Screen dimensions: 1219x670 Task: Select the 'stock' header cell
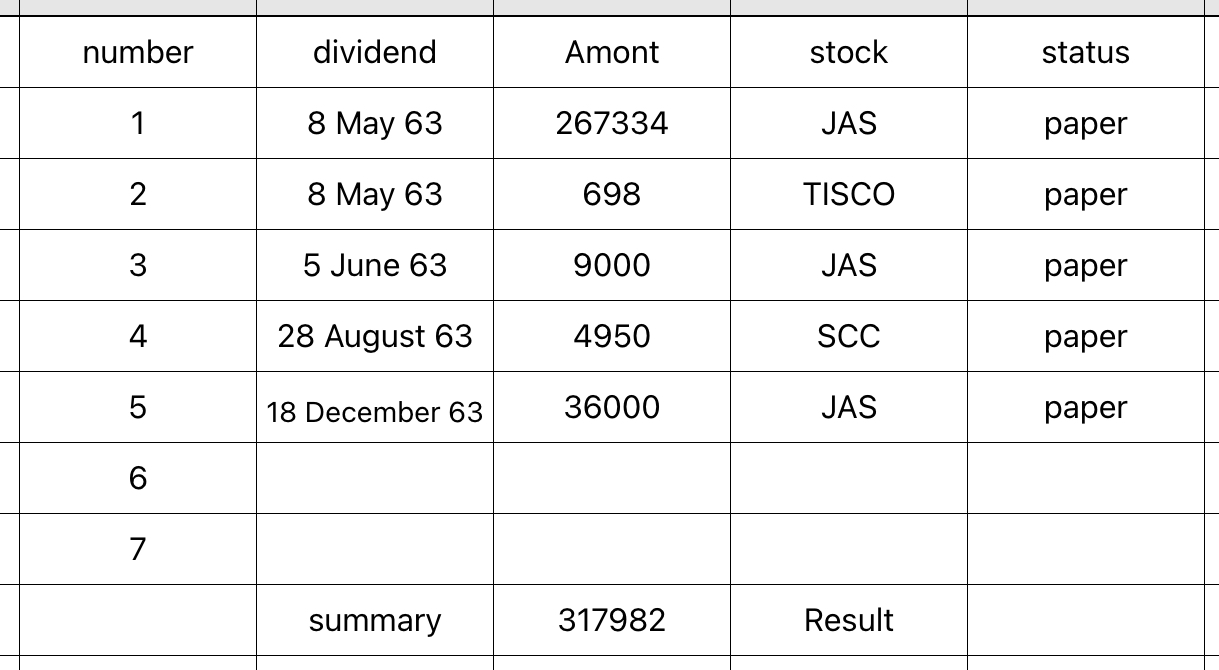[x=849, y=52]
